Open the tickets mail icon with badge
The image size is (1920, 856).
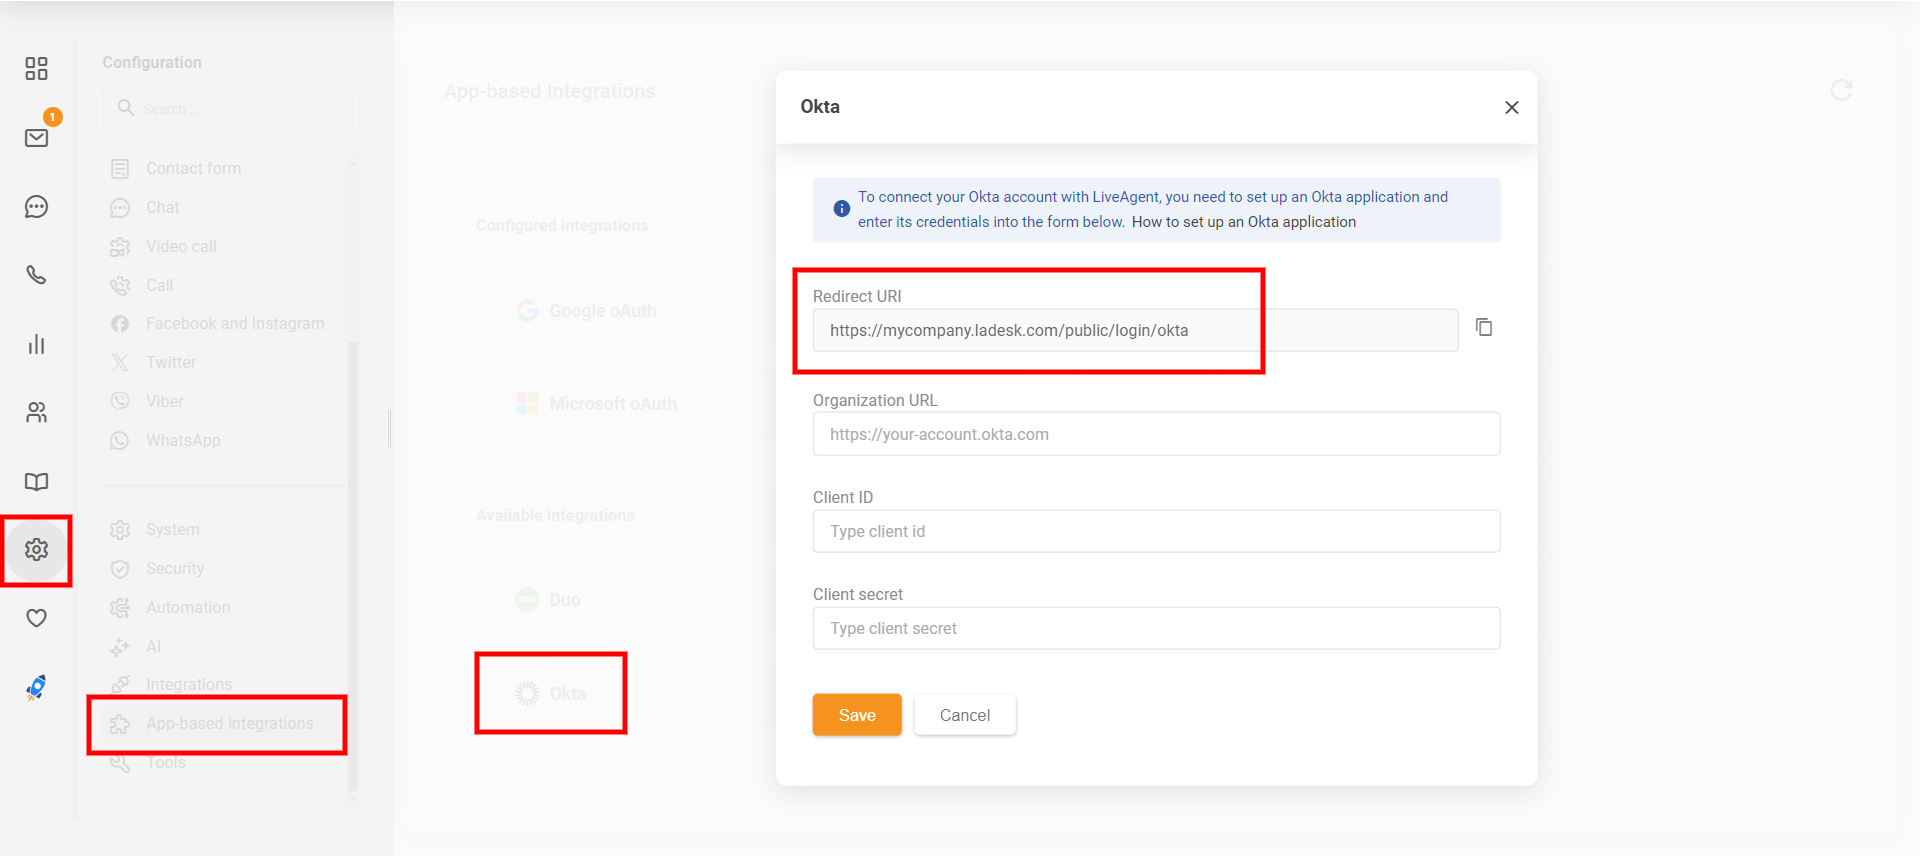pos(36,138)
